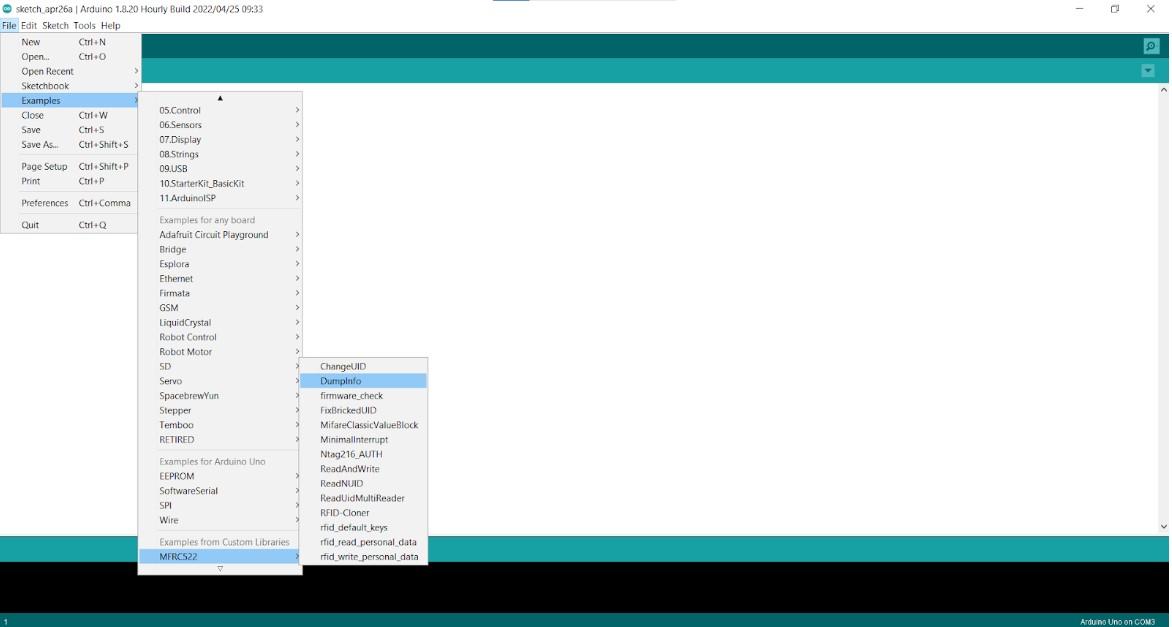Viewport: 1172px width, 627px height.
Task: Open the Bridge examples submenu
Action: [220, 250]
